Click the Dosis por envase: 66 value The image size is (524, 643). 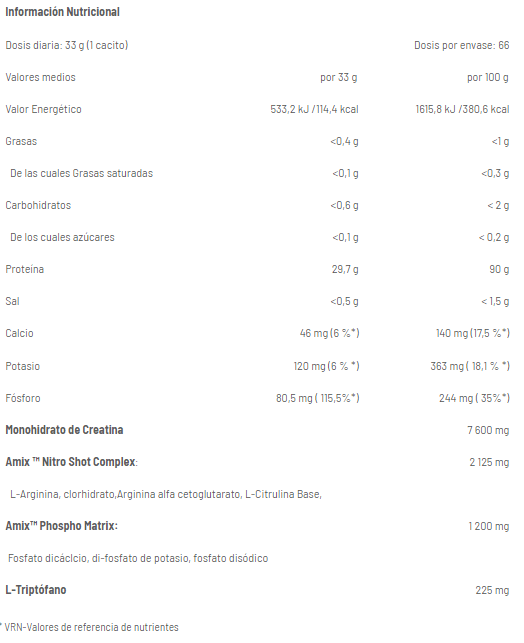[462, 45]
